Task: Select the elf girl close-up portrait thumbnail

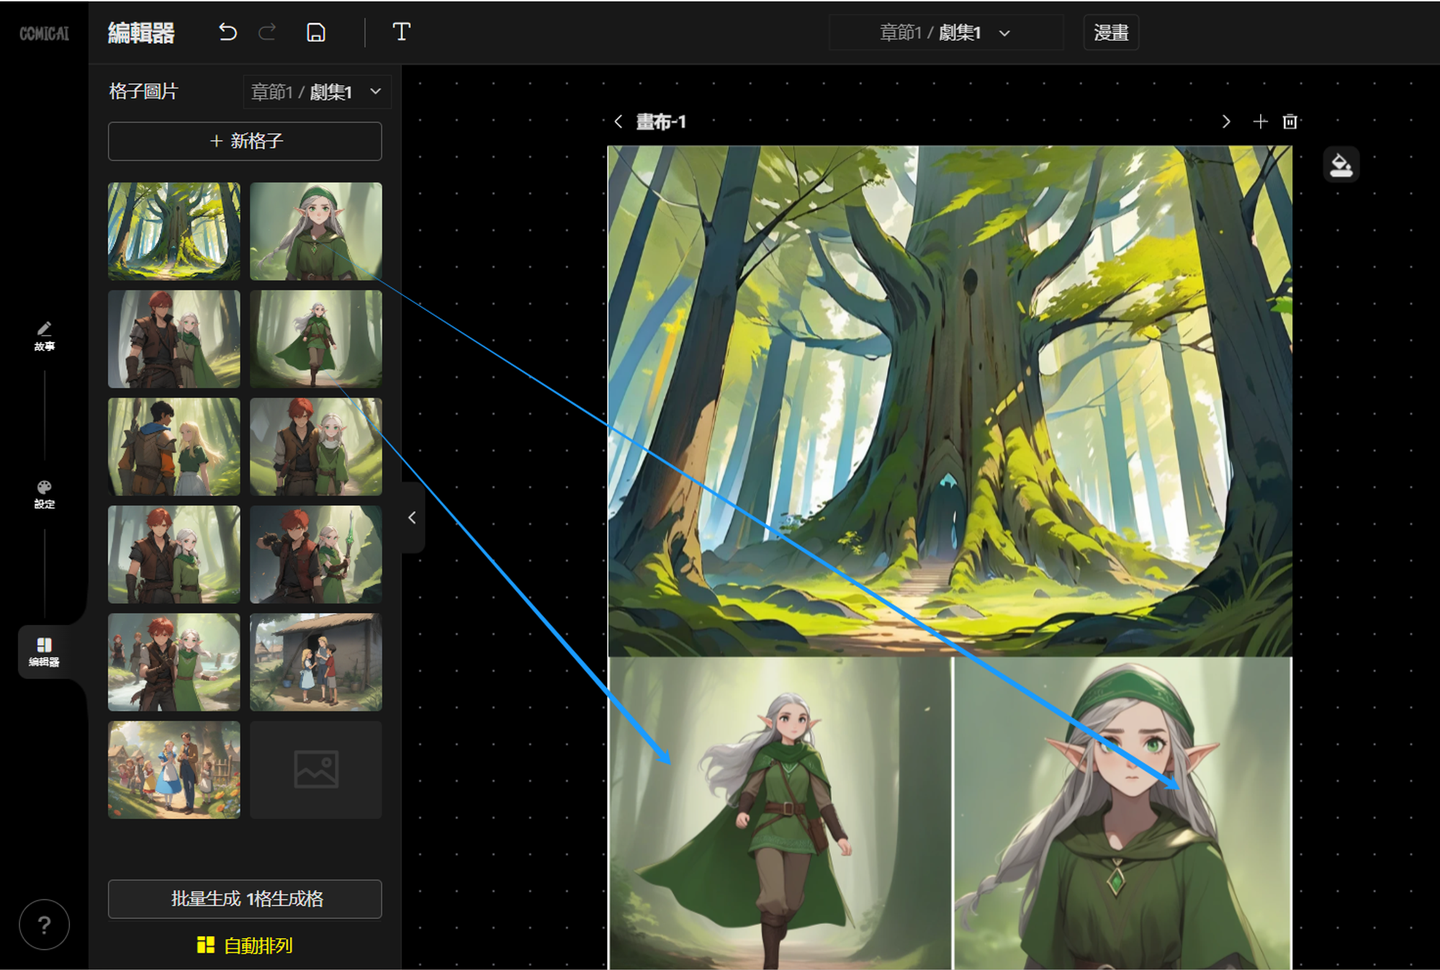Action: (x=316, y=231)
